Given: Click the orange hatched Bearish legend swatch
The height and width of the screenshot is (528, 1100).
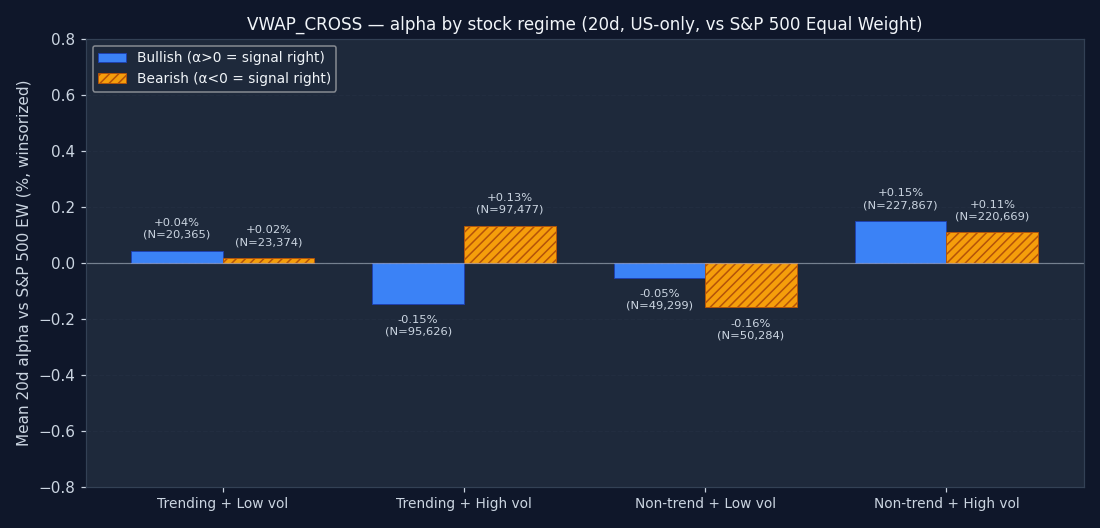Looking at the screenshot, I should click(x=112, y=78).
